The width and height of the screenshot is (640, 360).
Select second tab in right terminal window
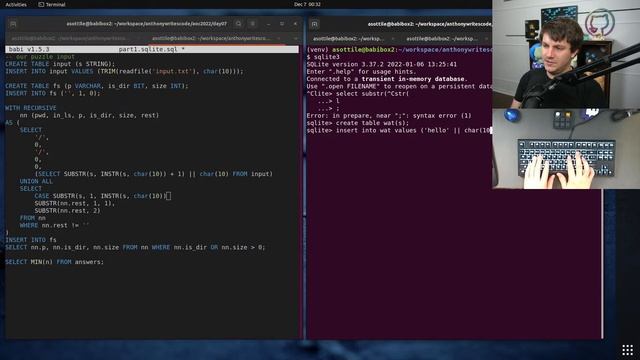tap(442, 38)
